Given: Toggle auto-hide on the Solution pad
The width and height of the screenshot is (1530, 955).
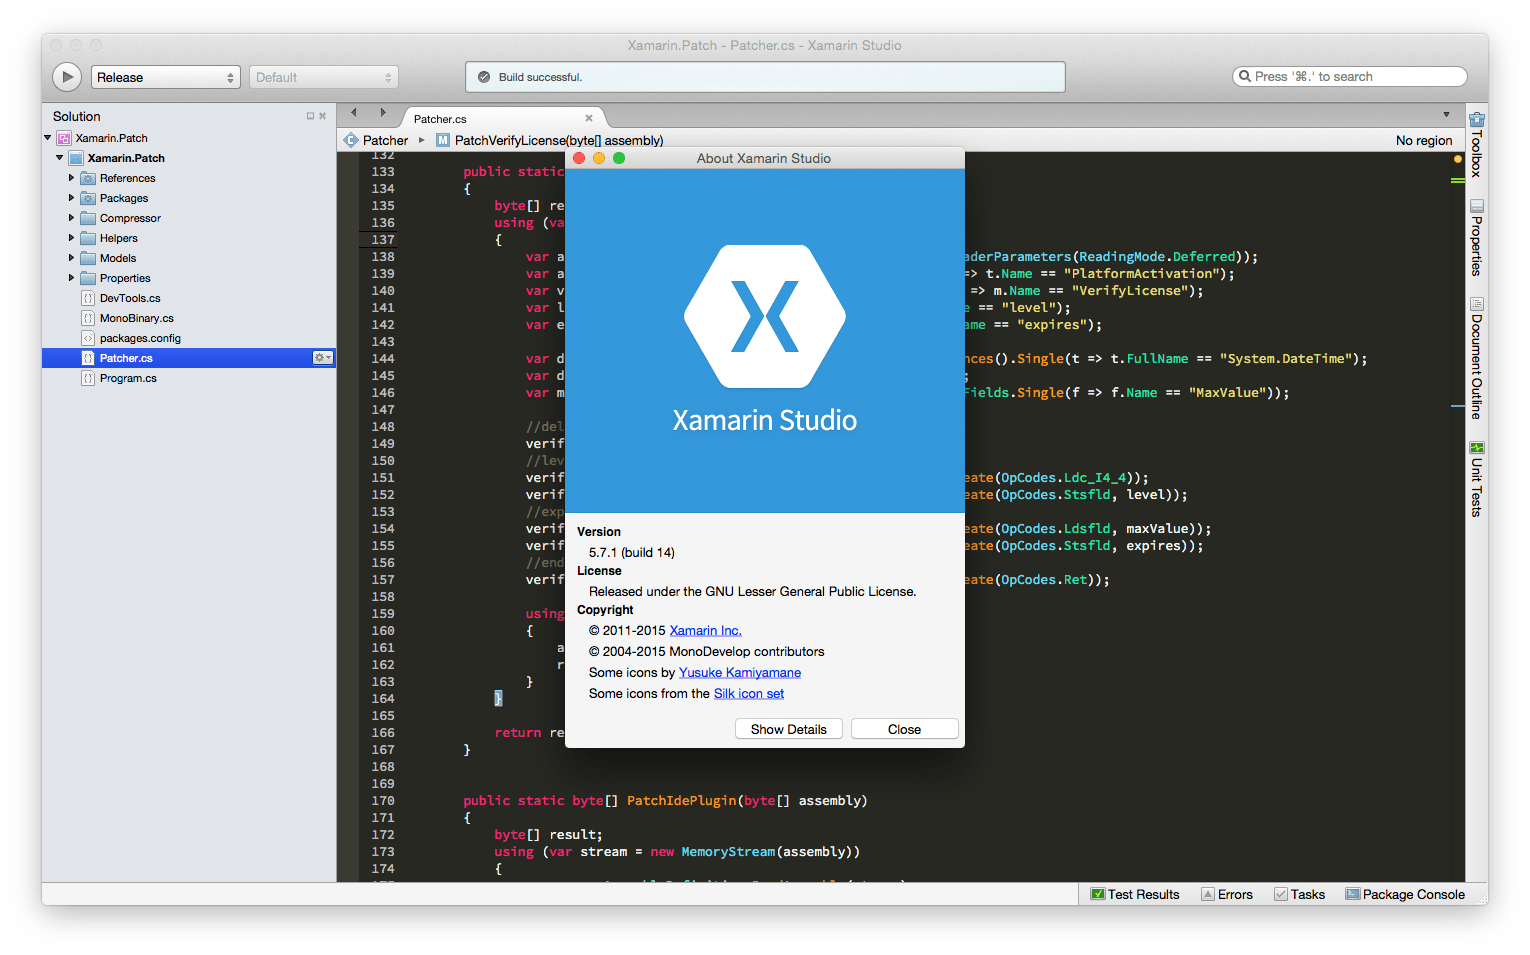Looking at the screenshot, I should 310,116.
